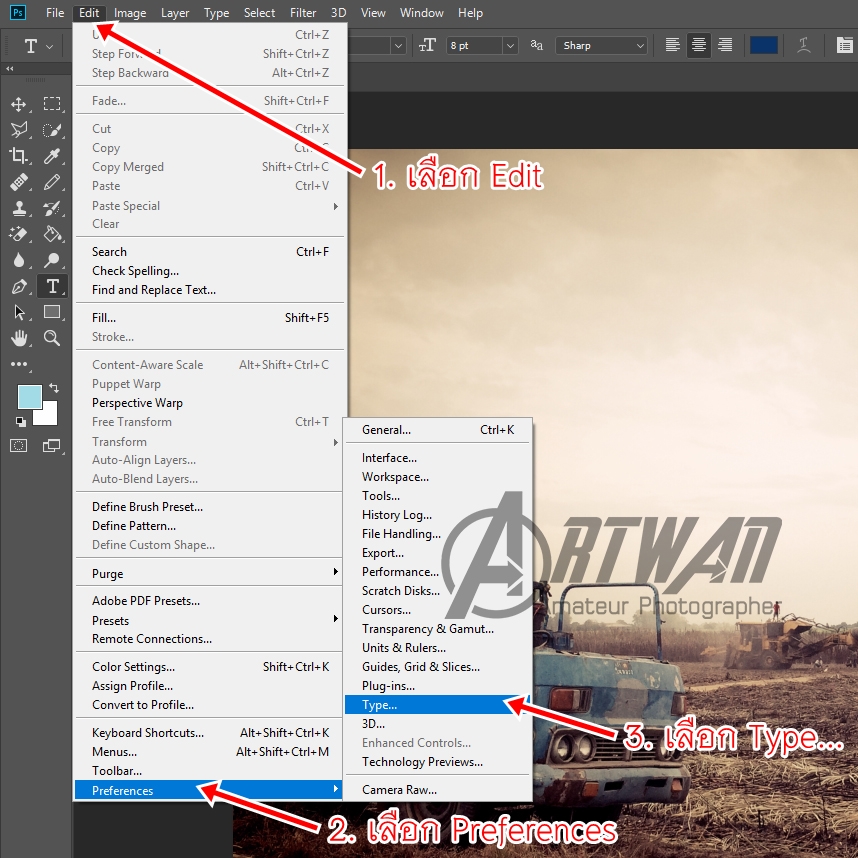This screenshot has width=858, height=858.
Task: Choose Perspective Warp entry
Action: [x=210, y=403]
